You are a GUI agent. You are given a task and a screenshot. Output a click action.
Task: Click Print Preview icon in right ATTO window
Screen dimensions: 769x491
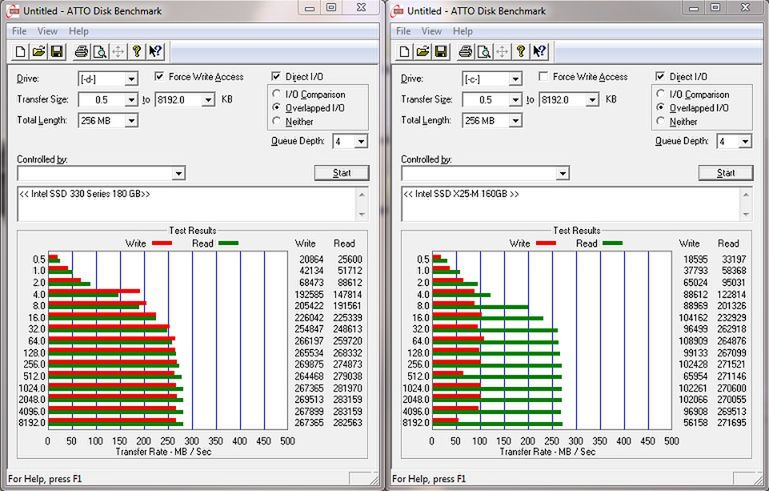[484, 52]
